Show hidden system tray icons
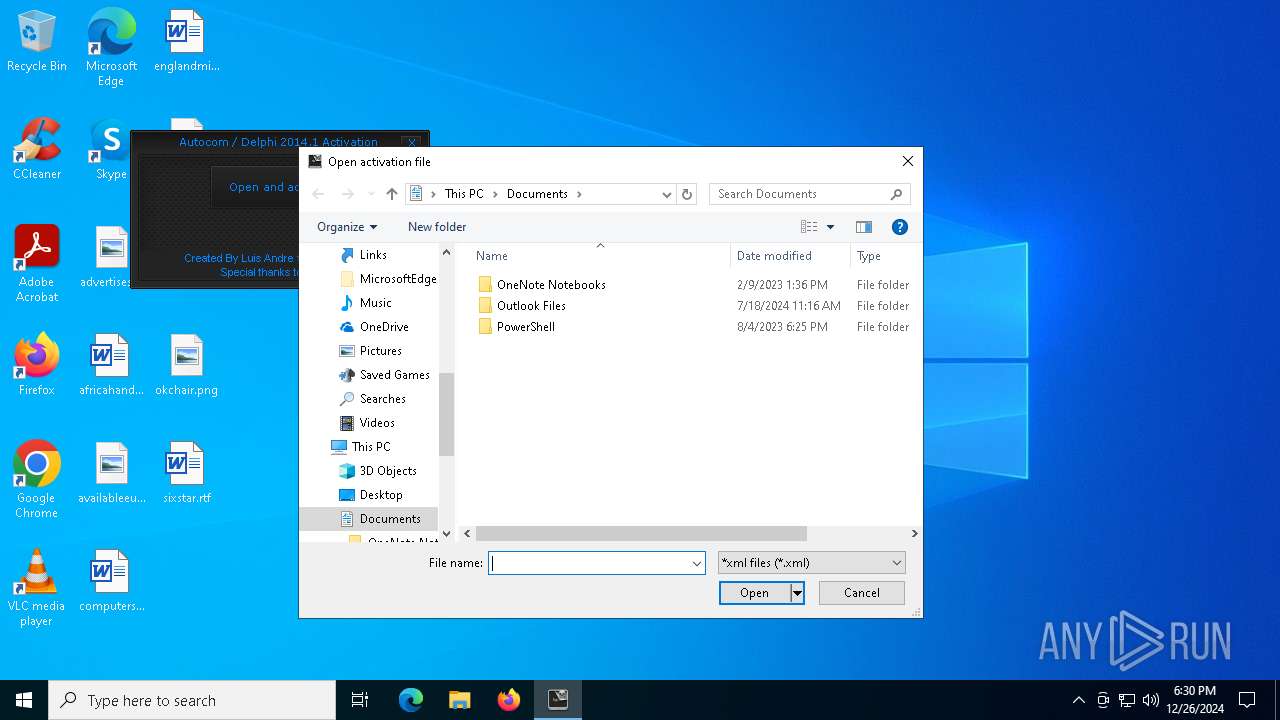The width and height of the screenshot is (1280, 720). coord(1078,700)
